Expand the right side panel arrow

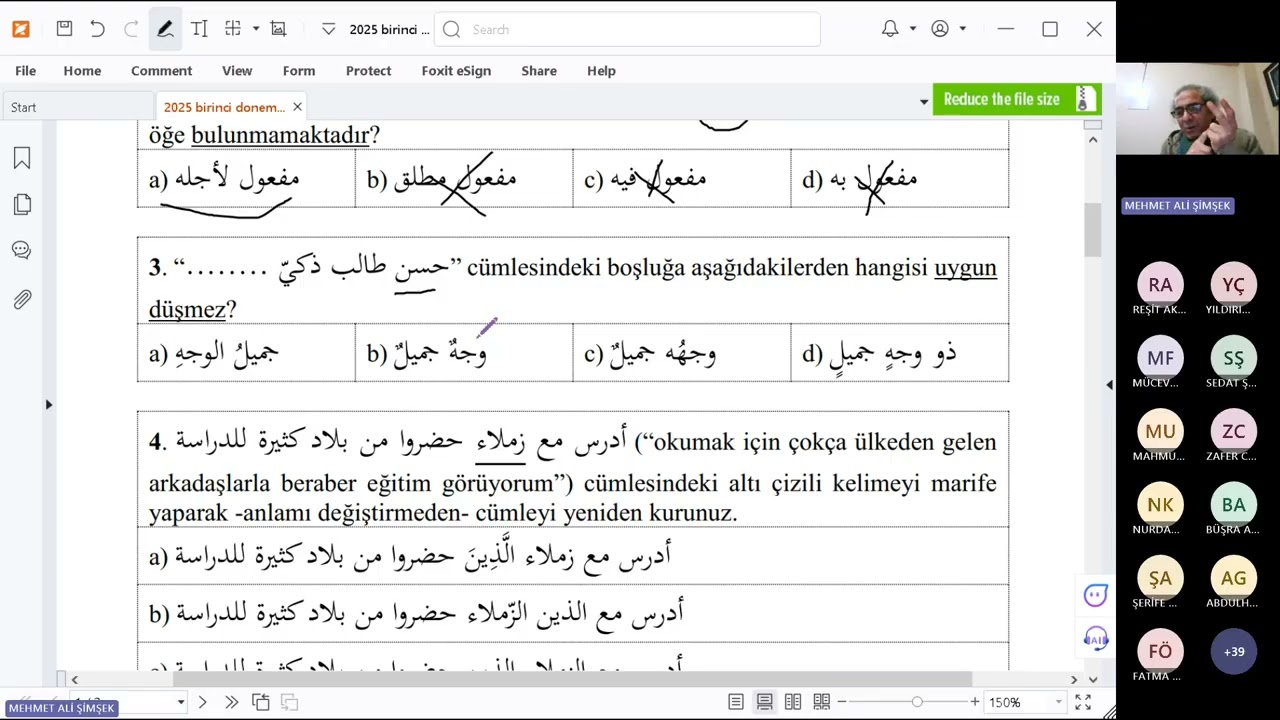click(x=1108, y=384)
